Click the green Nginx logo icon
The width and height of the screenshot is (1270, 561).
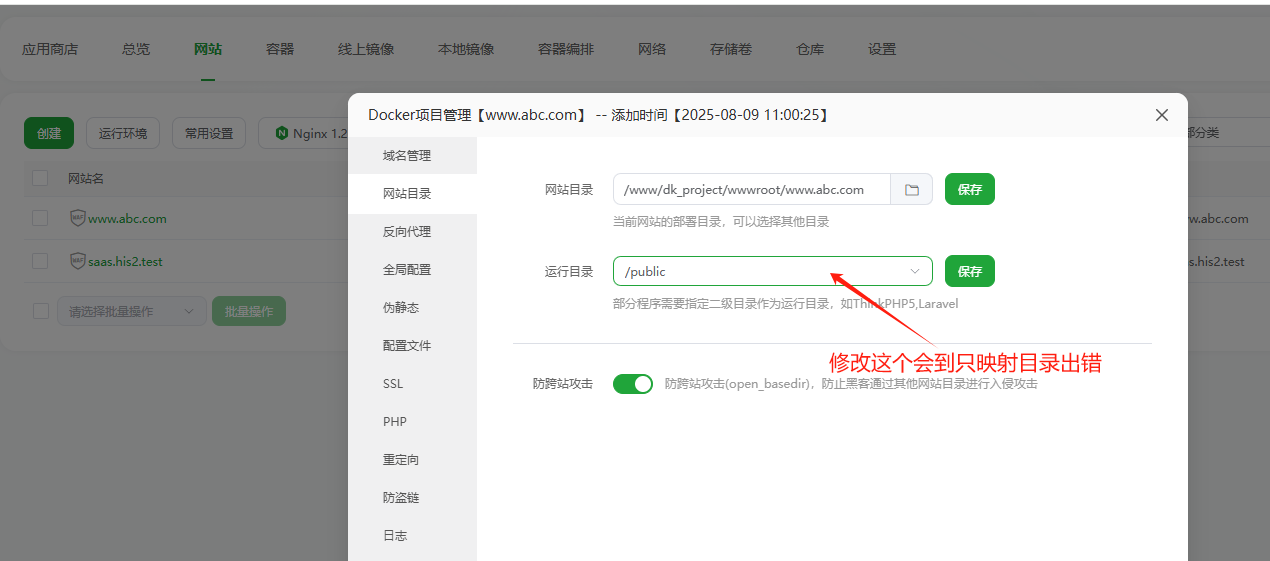(x=282, y=134)
